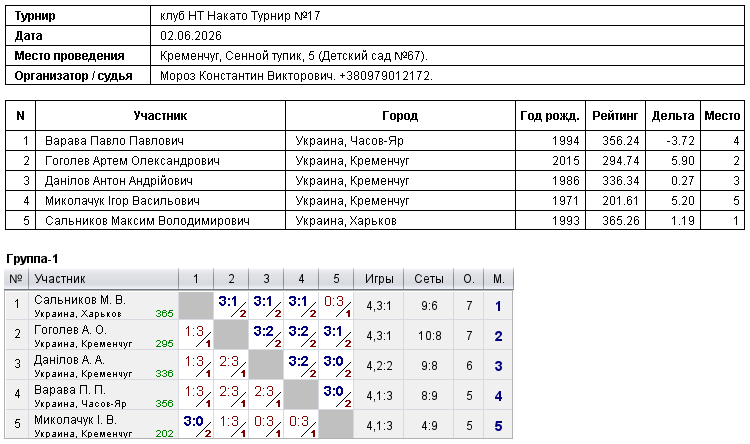Click the 'Дельта' column header
750x444 pixels.
[673, 116]
